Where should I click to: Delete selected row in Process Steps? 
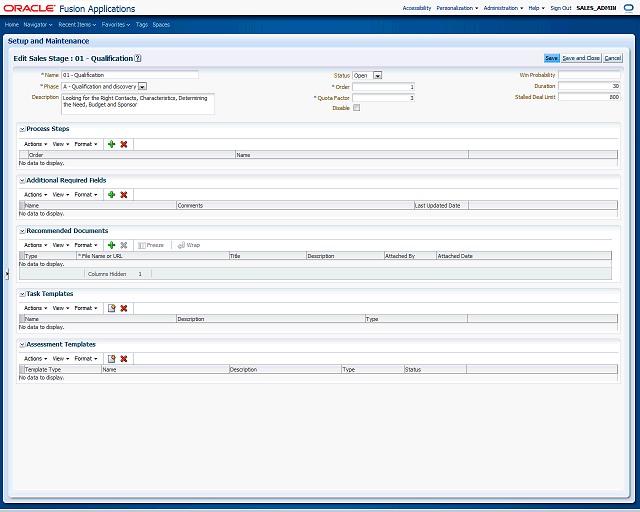coord(124,144)
